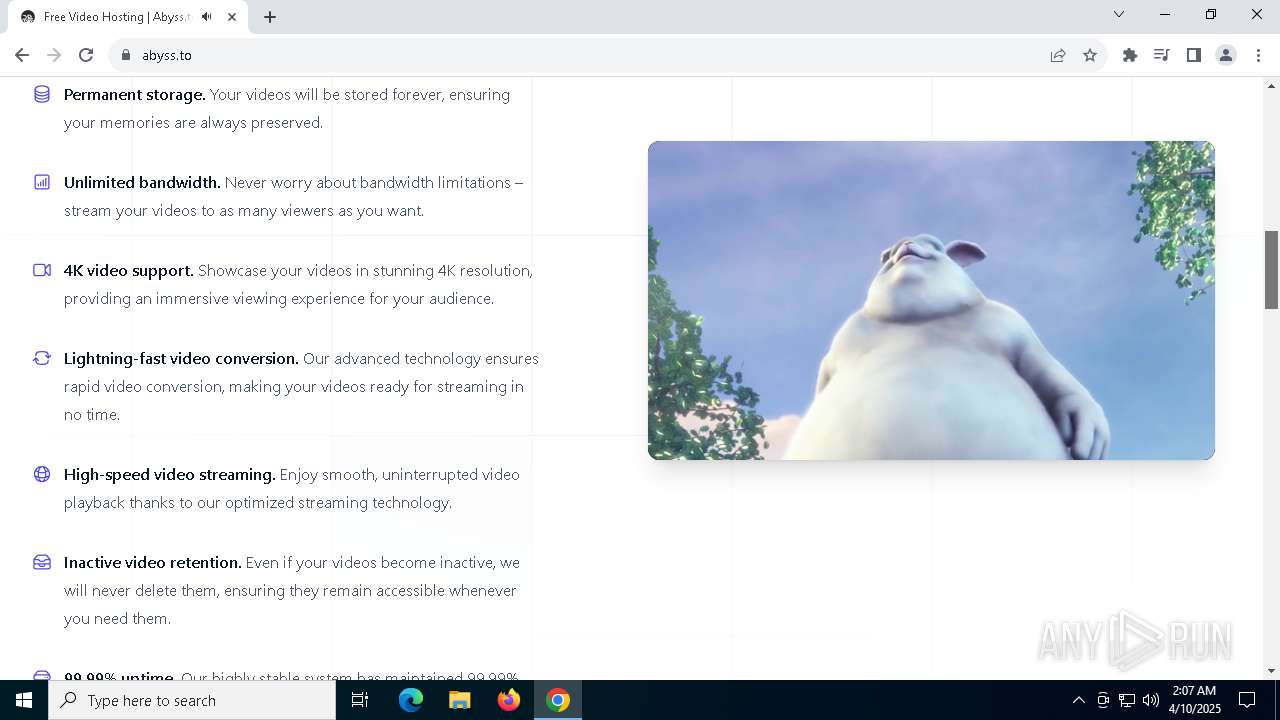The width and height of the screenshot is (1280, 720).
Task: Open File Explorer from taskbar
Action: (460, 700)
